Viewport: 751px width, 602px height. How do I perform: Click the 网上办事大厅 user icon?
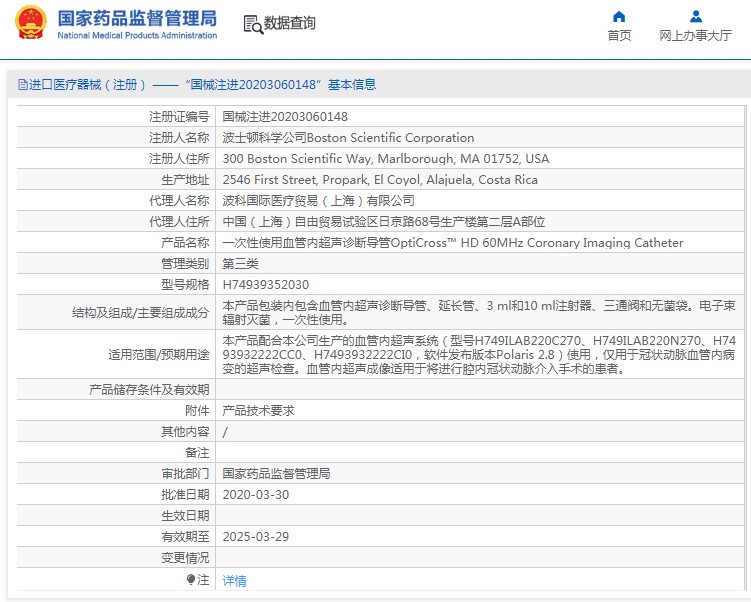(695, 17)
